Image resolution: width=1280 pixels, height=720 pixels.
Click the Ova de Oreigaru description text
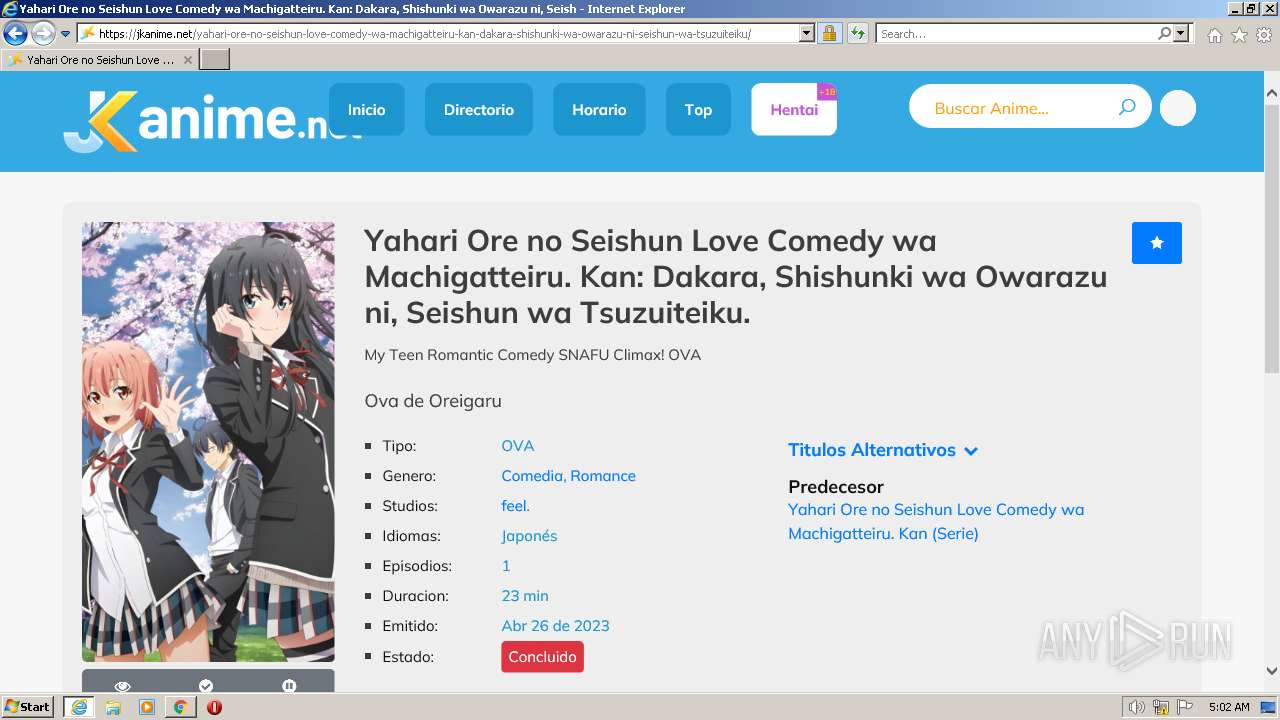(433, 401)
